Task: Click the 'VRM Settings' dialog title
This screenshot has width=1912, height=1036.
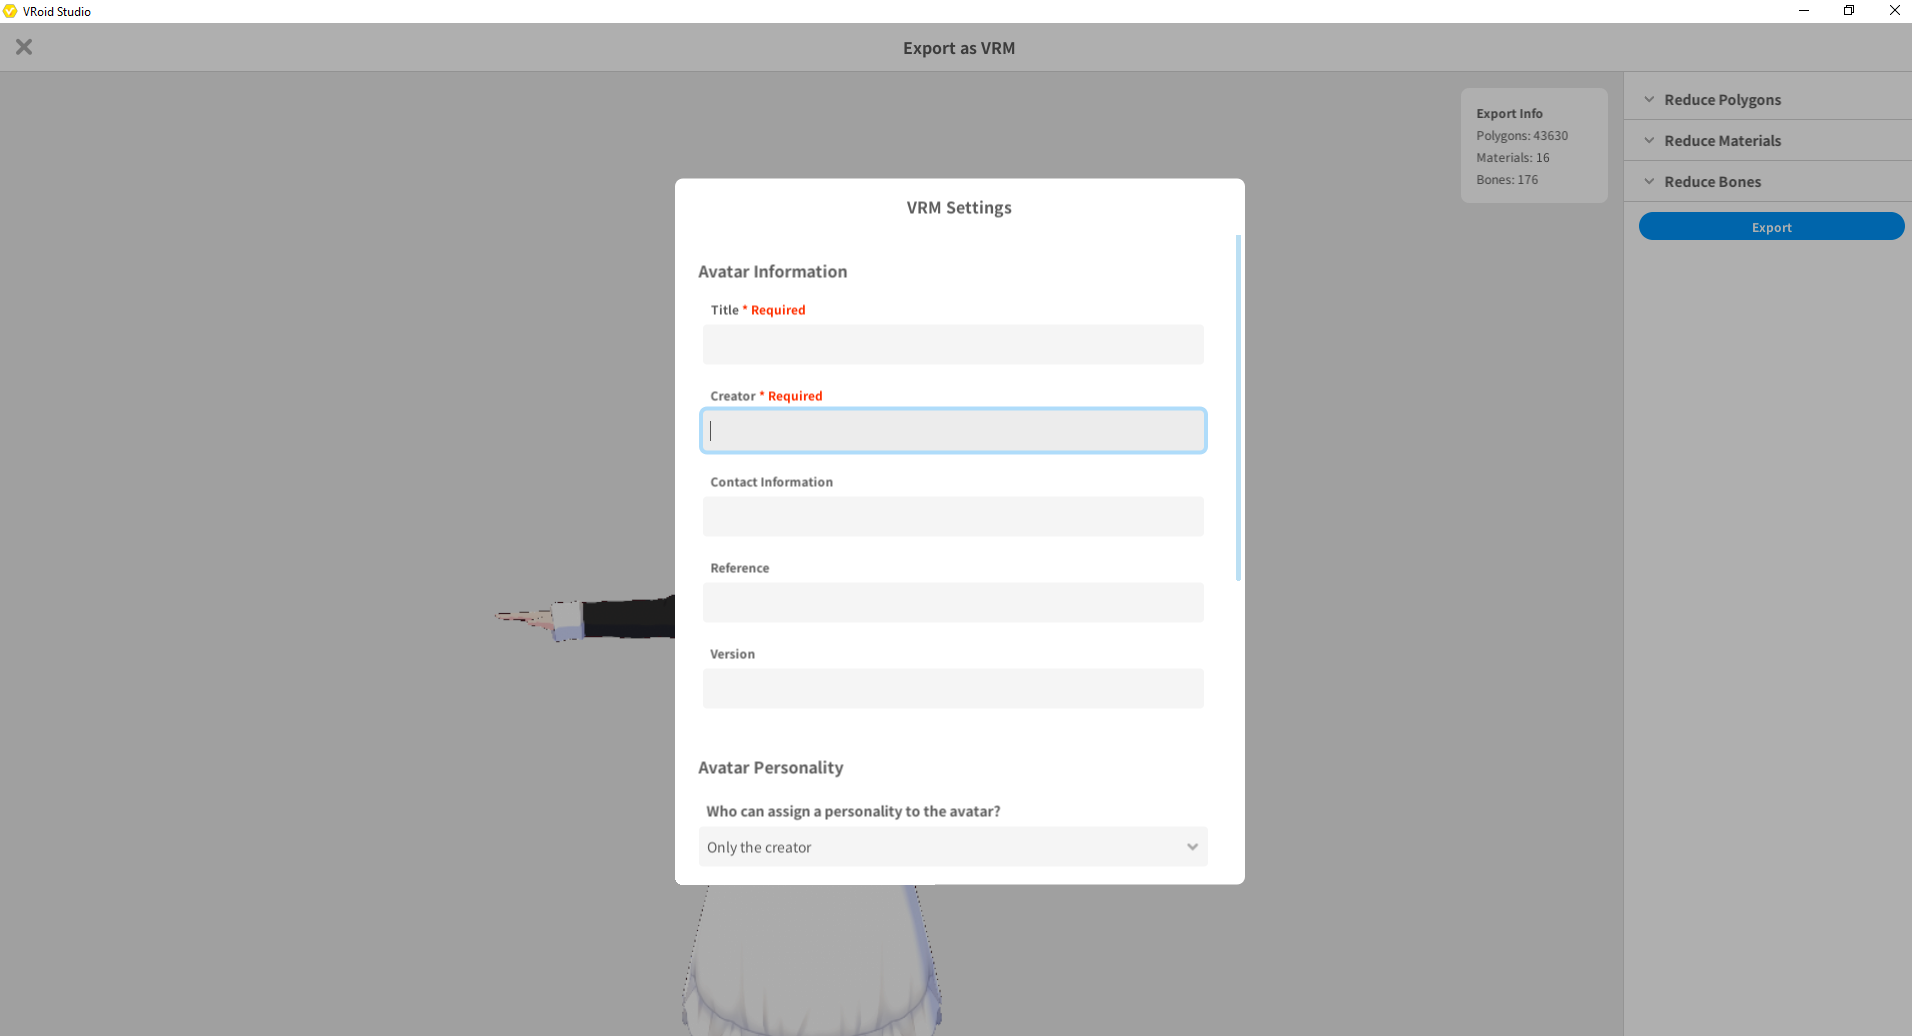Action: point(959,208)
